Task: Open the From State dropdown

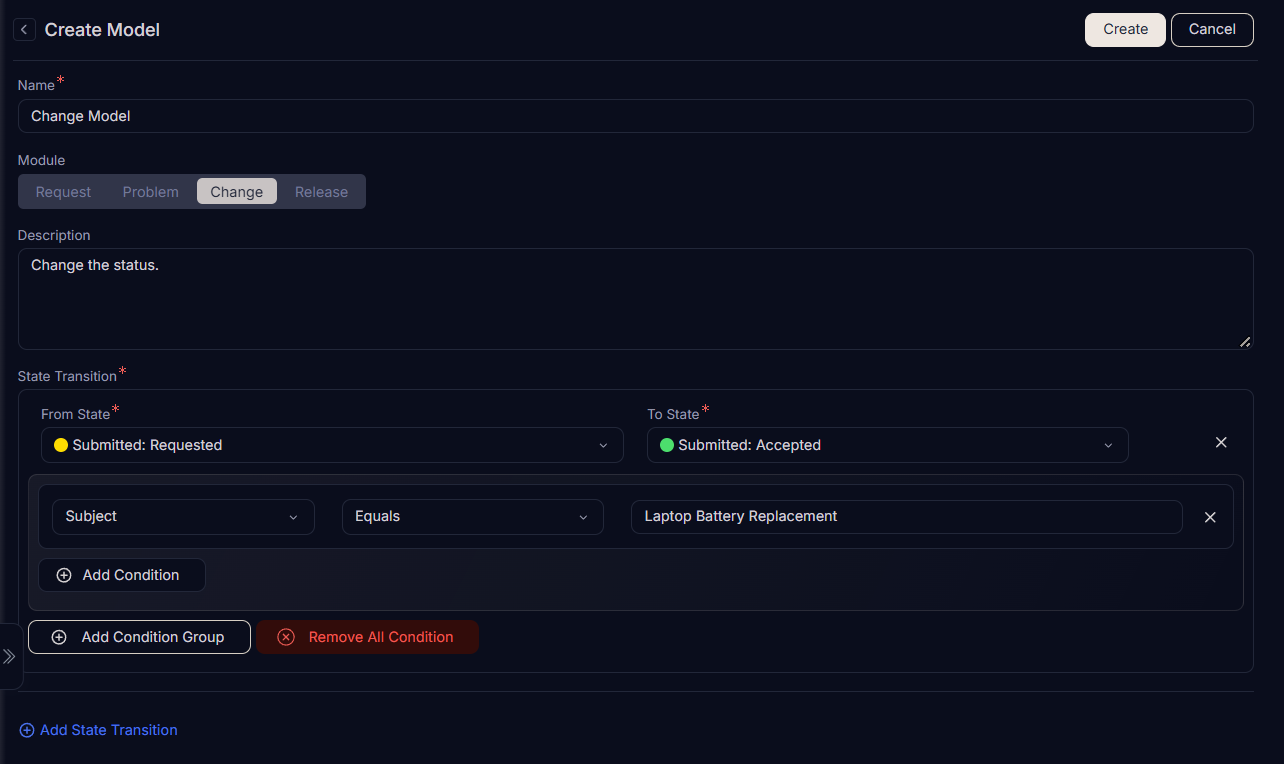Action: [x=332, y=445]
